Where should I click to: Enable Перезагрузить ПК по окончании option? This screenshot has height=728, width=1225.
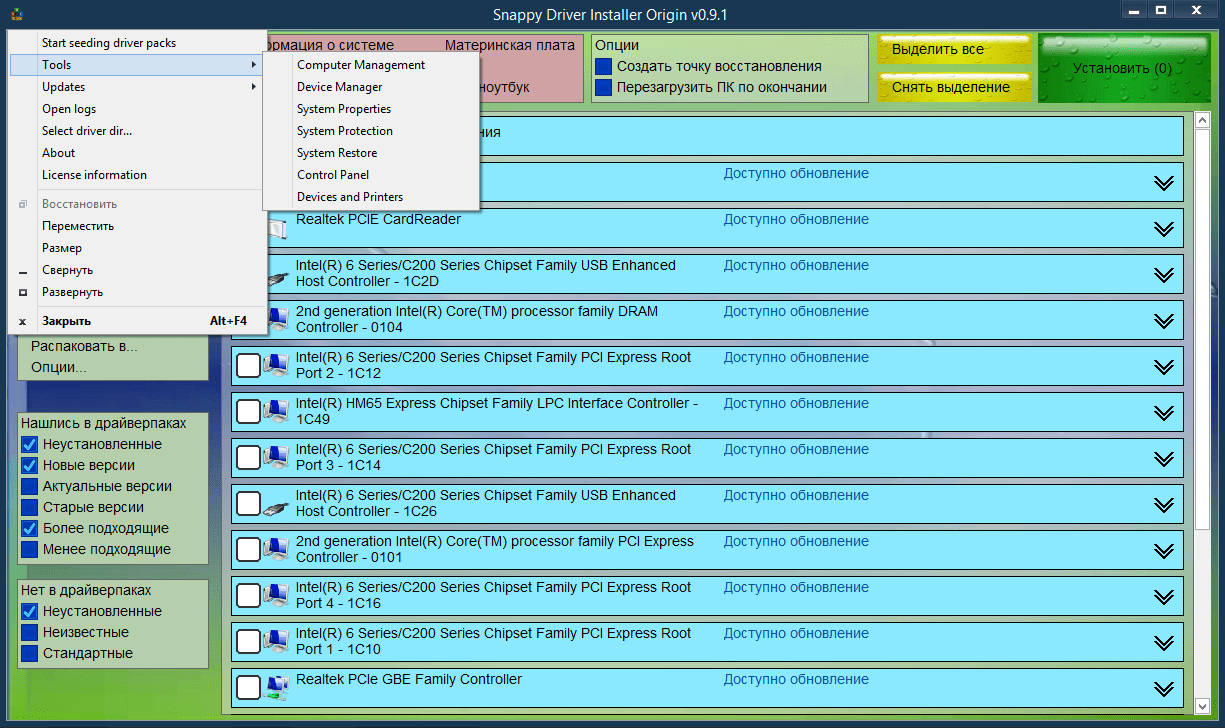coord(603,87)
